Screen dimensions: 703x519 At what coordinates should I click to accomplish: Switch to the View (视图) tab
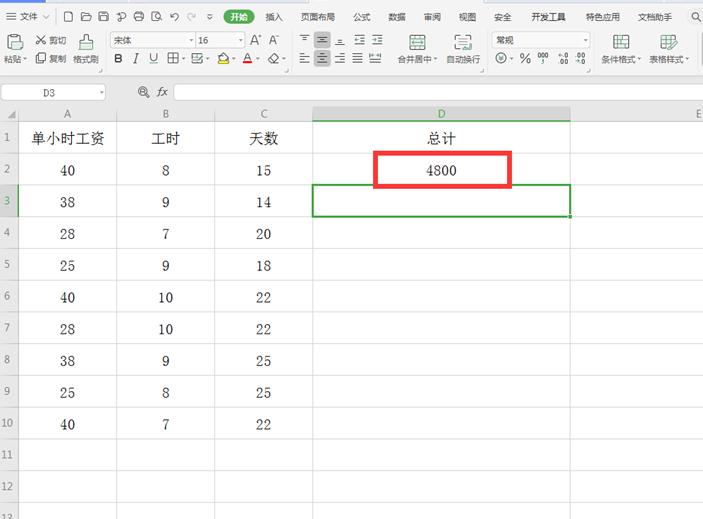(x=467, y=17)
